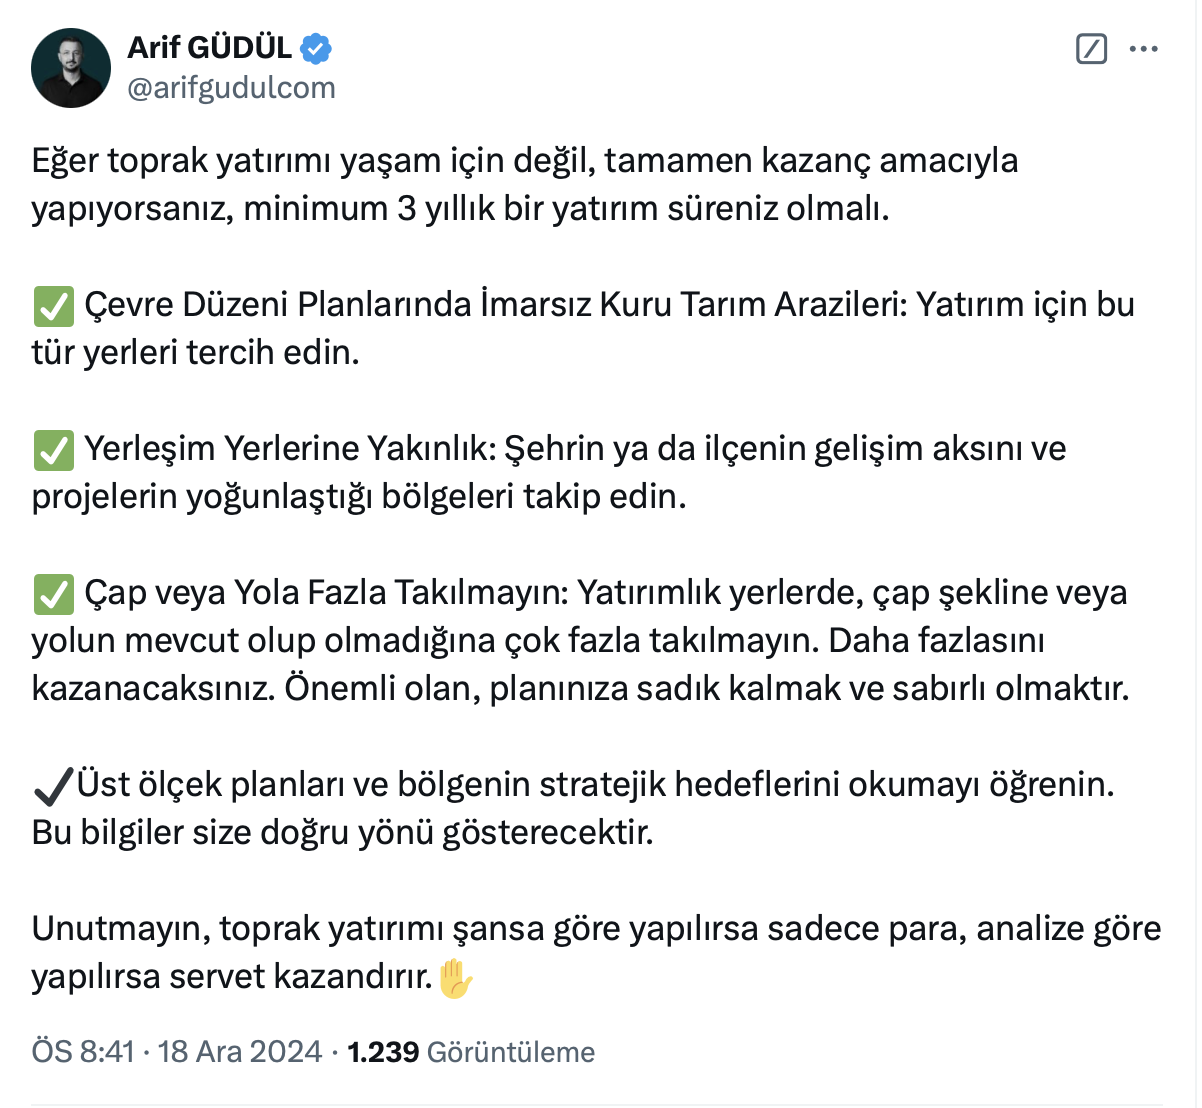The width and height of the screenshot is (1202, 1108).
Task: Open the three-dot more options menu
Action: coord(1143,48)
